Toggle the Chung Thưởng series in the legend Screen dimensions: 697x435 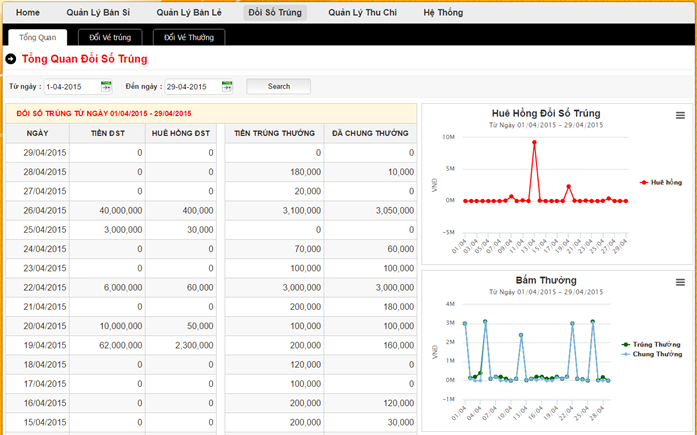[651, 354]
